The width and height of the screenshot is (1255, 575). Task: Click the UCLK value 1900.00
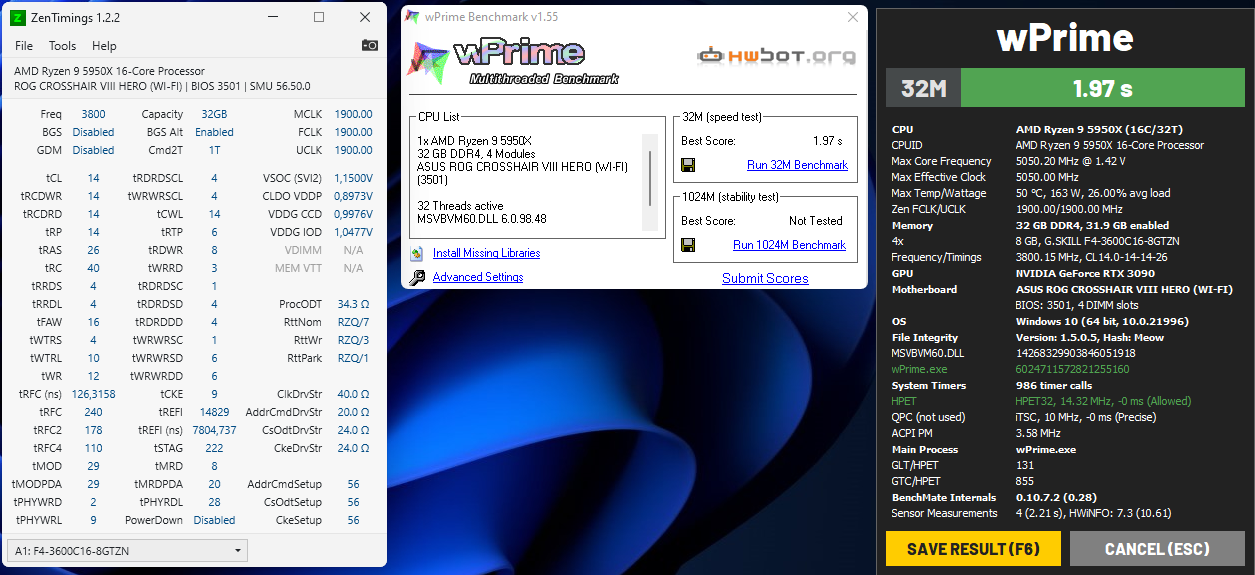pos(353,150)
